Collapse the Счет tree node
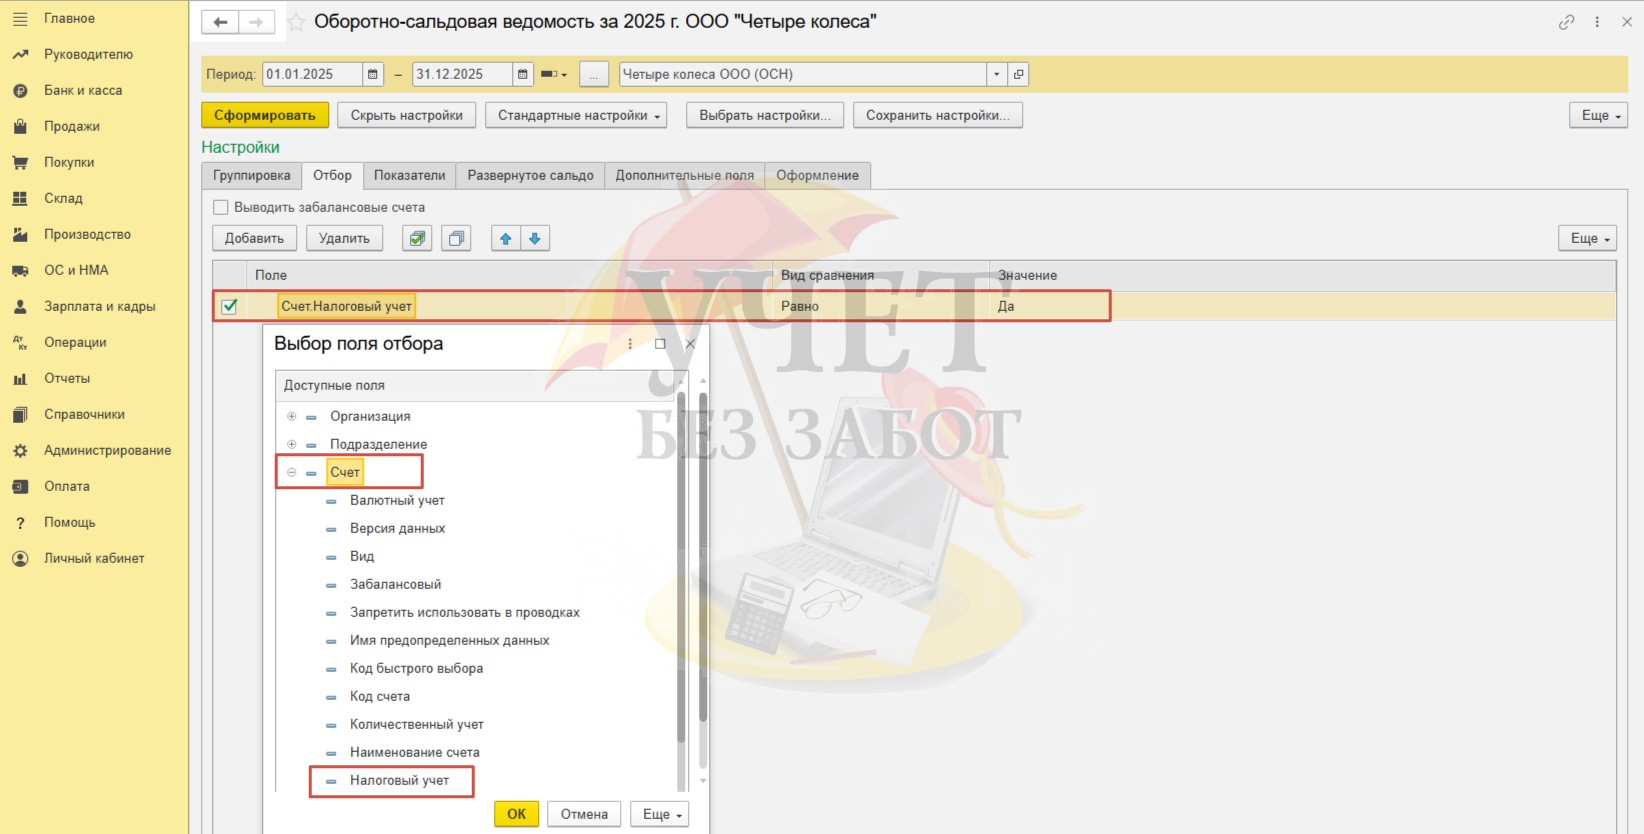The width and height of the screenshot is (1644, 834). pyautogui.click(x=292, y=472)
